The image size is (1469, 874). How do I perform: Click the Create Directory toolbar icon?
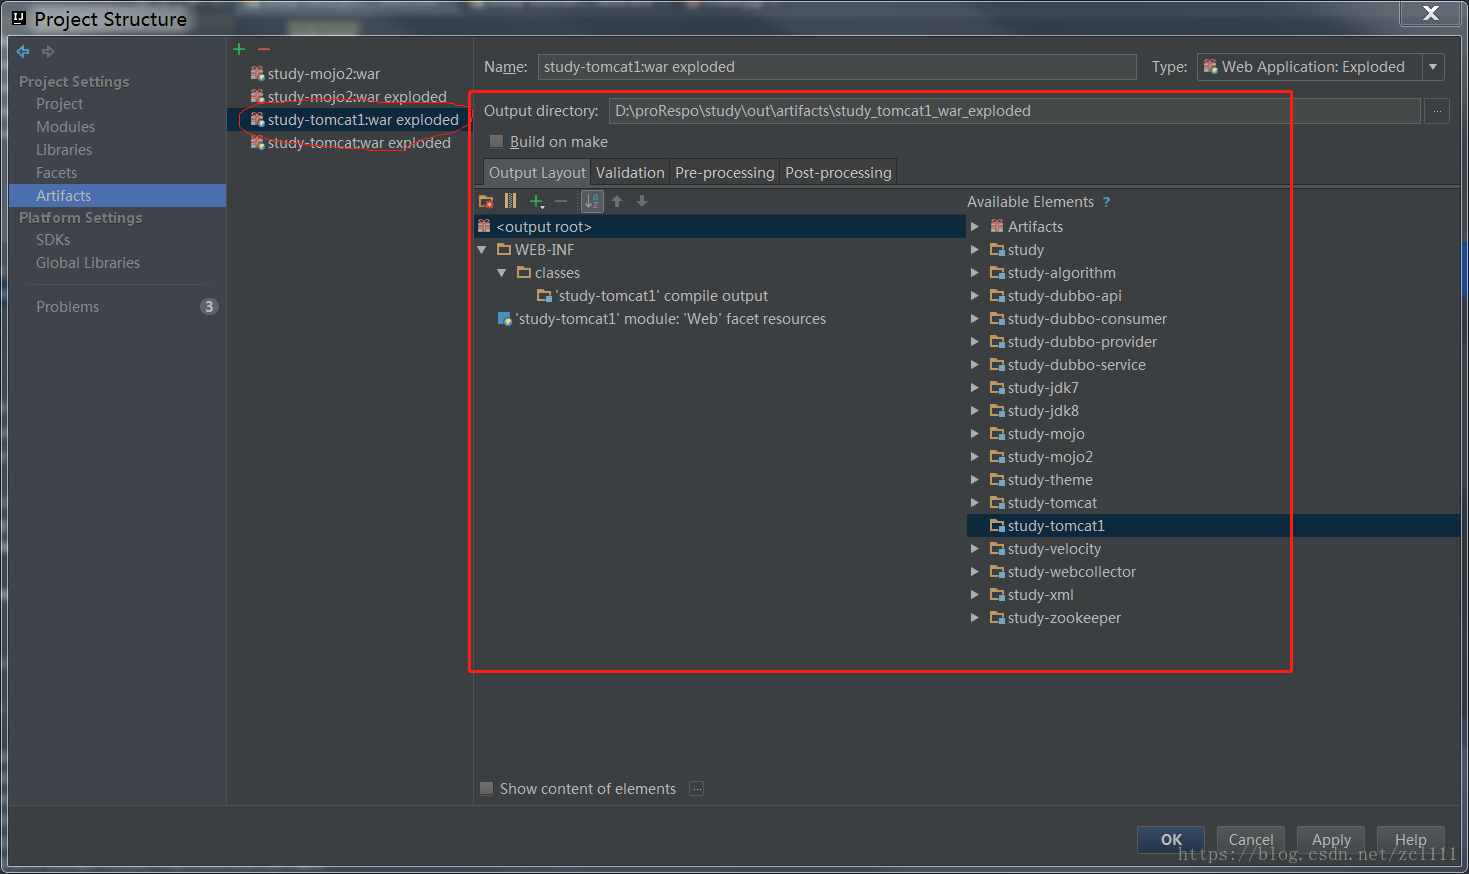(487, 201)
